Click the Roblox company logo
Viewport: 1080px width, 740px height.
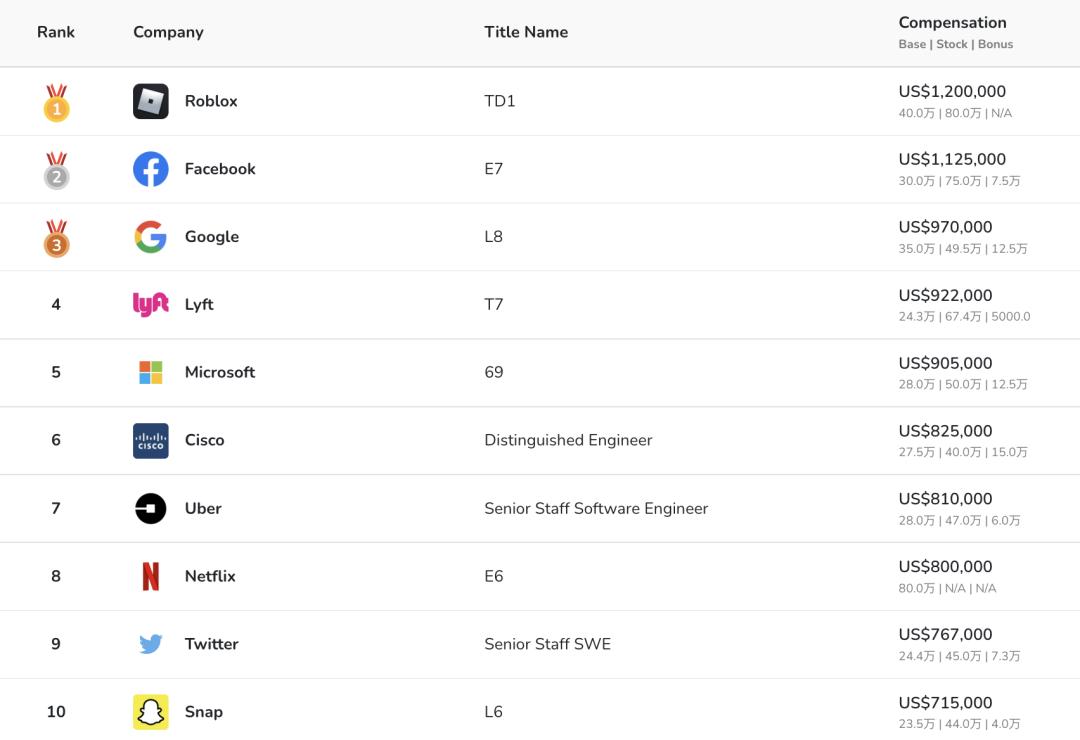pos(151,101)
